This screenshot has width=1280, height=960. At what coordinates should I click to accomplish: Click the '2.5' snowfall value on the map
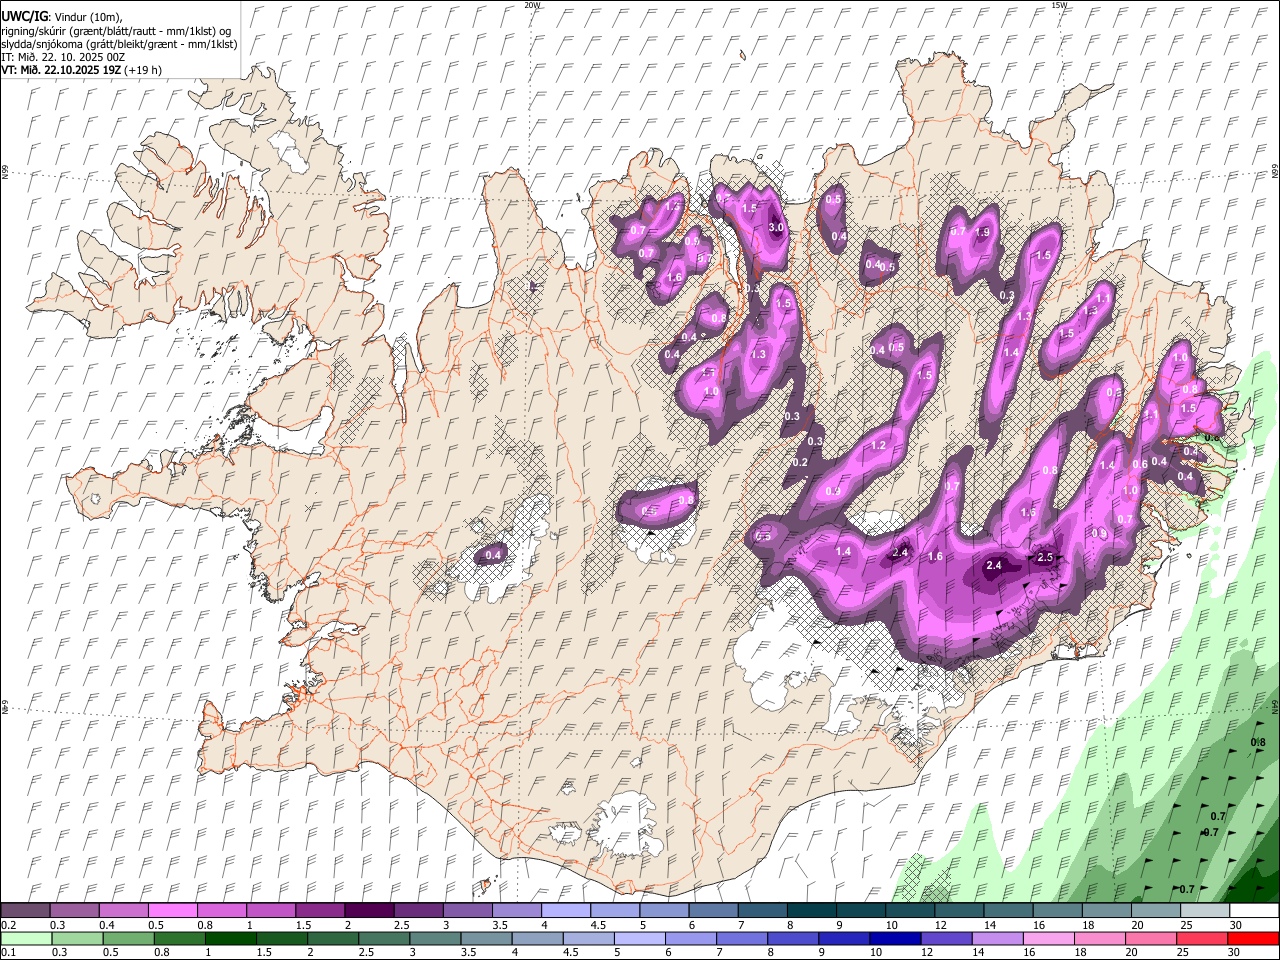pyautogui.click(x=1046, y=557)
